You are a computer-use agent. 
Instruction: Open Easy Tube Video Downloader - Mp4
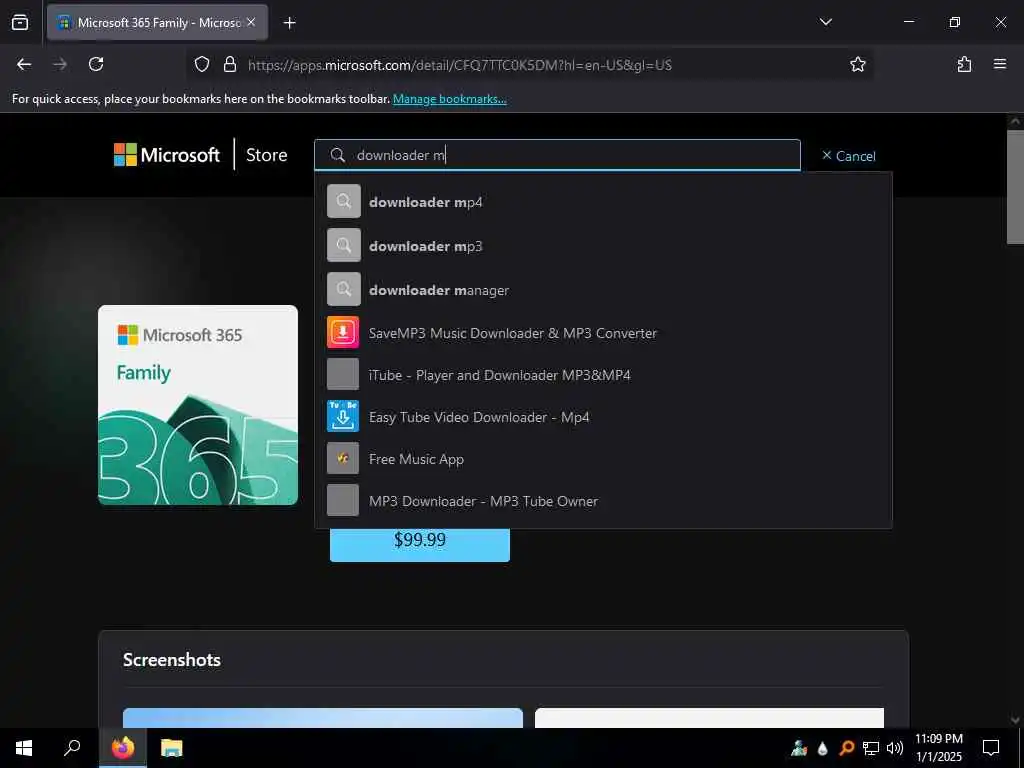click(x=603, y=416)
